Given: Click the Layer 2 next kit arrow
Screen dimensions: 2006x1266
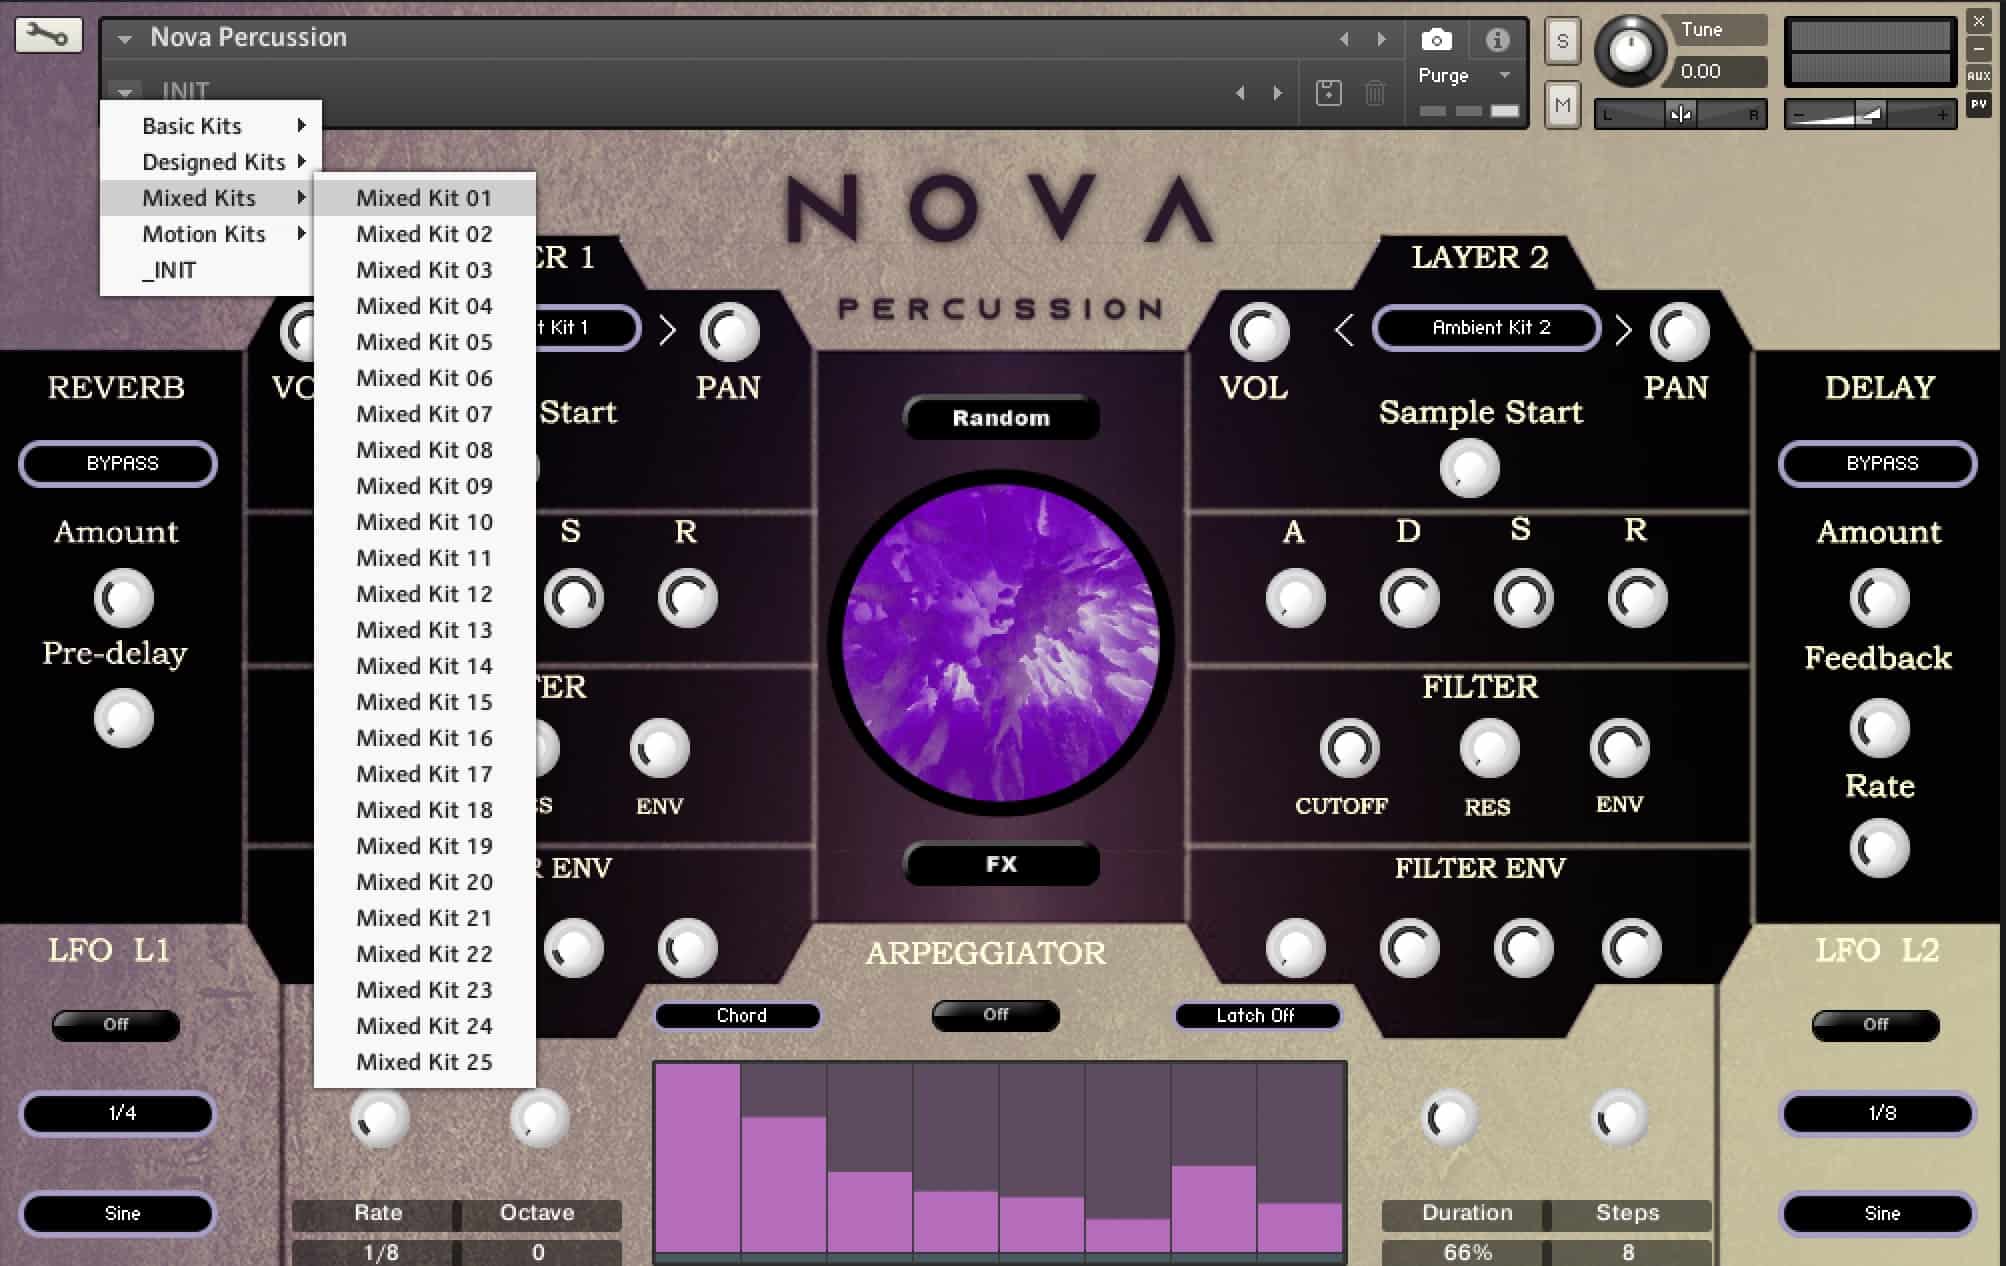Looking at the screenshot, I should [1623, 329].
